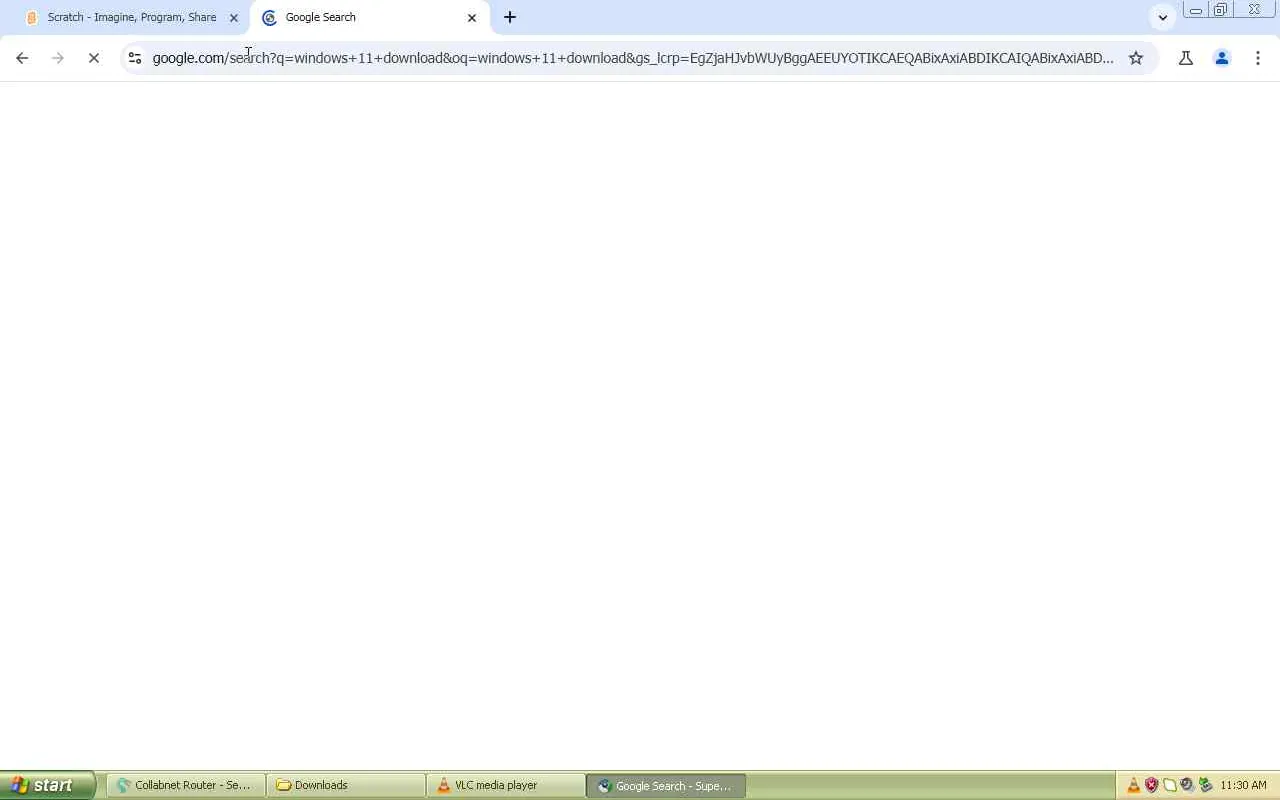Open the red security shield tray icon
The width and height of the screenshot is (1280, 800).
(1151, 785)
